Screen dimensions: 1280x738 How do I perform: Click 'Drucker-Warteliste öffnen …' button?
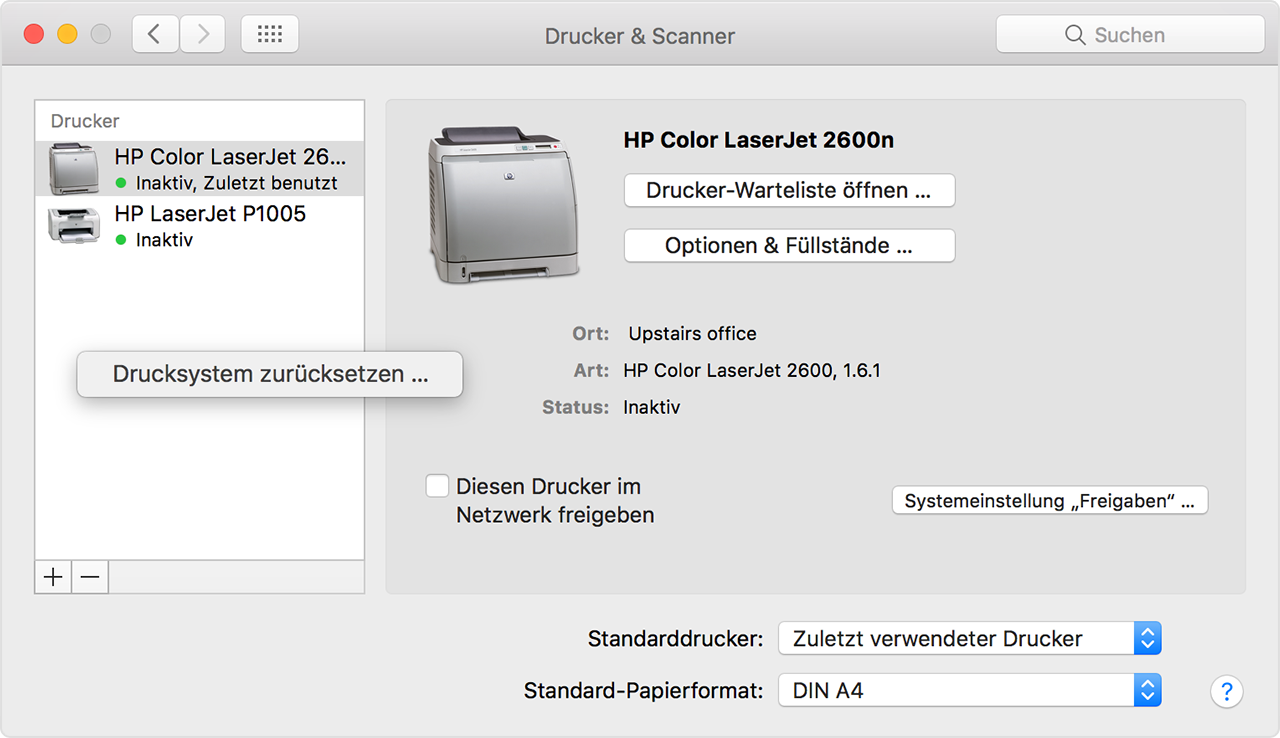click(x=789, y=191)
